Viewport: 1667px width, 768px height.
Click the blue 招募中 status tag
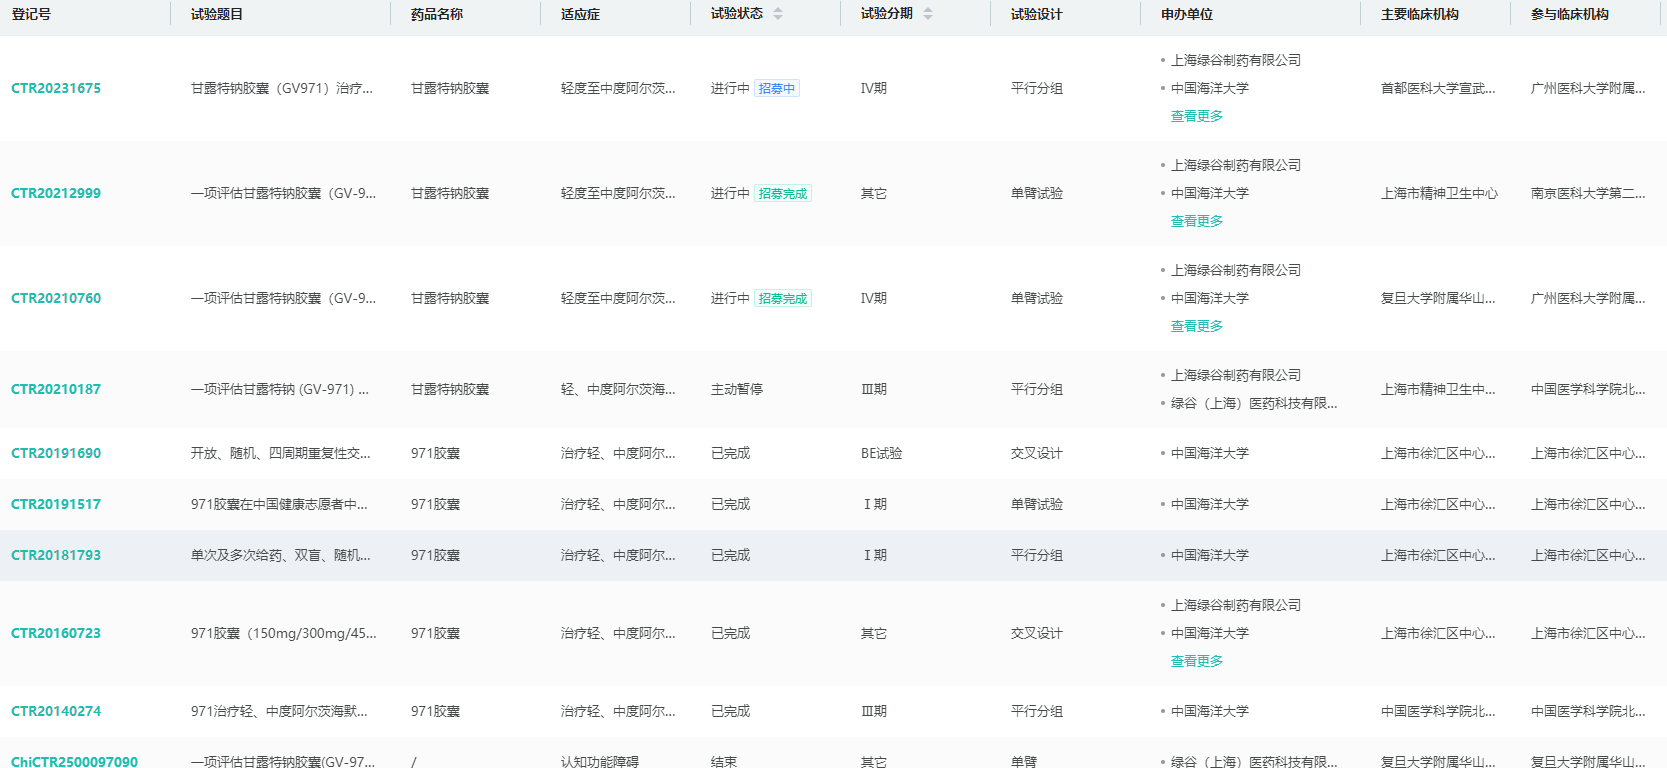(776, 88)
